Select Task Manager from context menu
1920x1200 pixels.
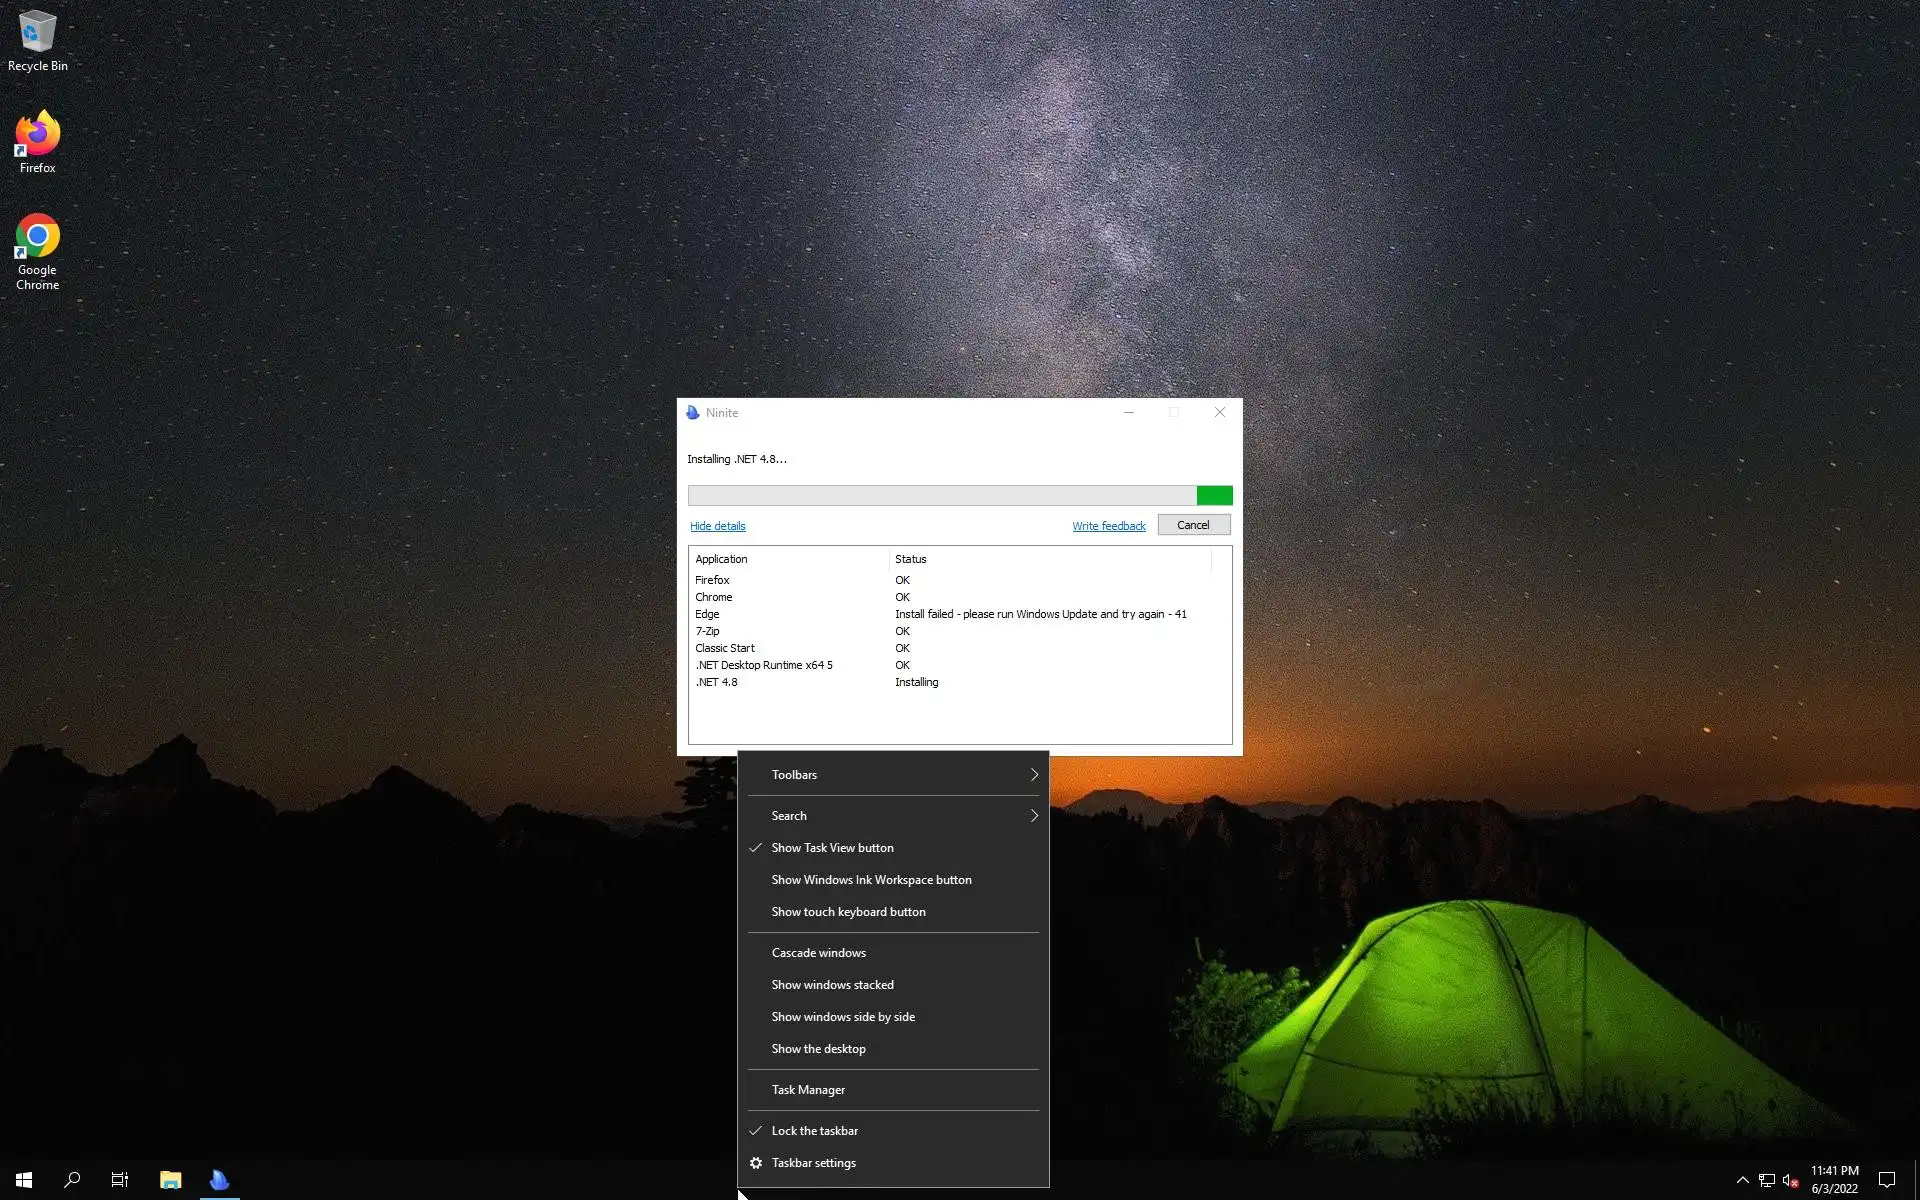(x=808, y=1090)
